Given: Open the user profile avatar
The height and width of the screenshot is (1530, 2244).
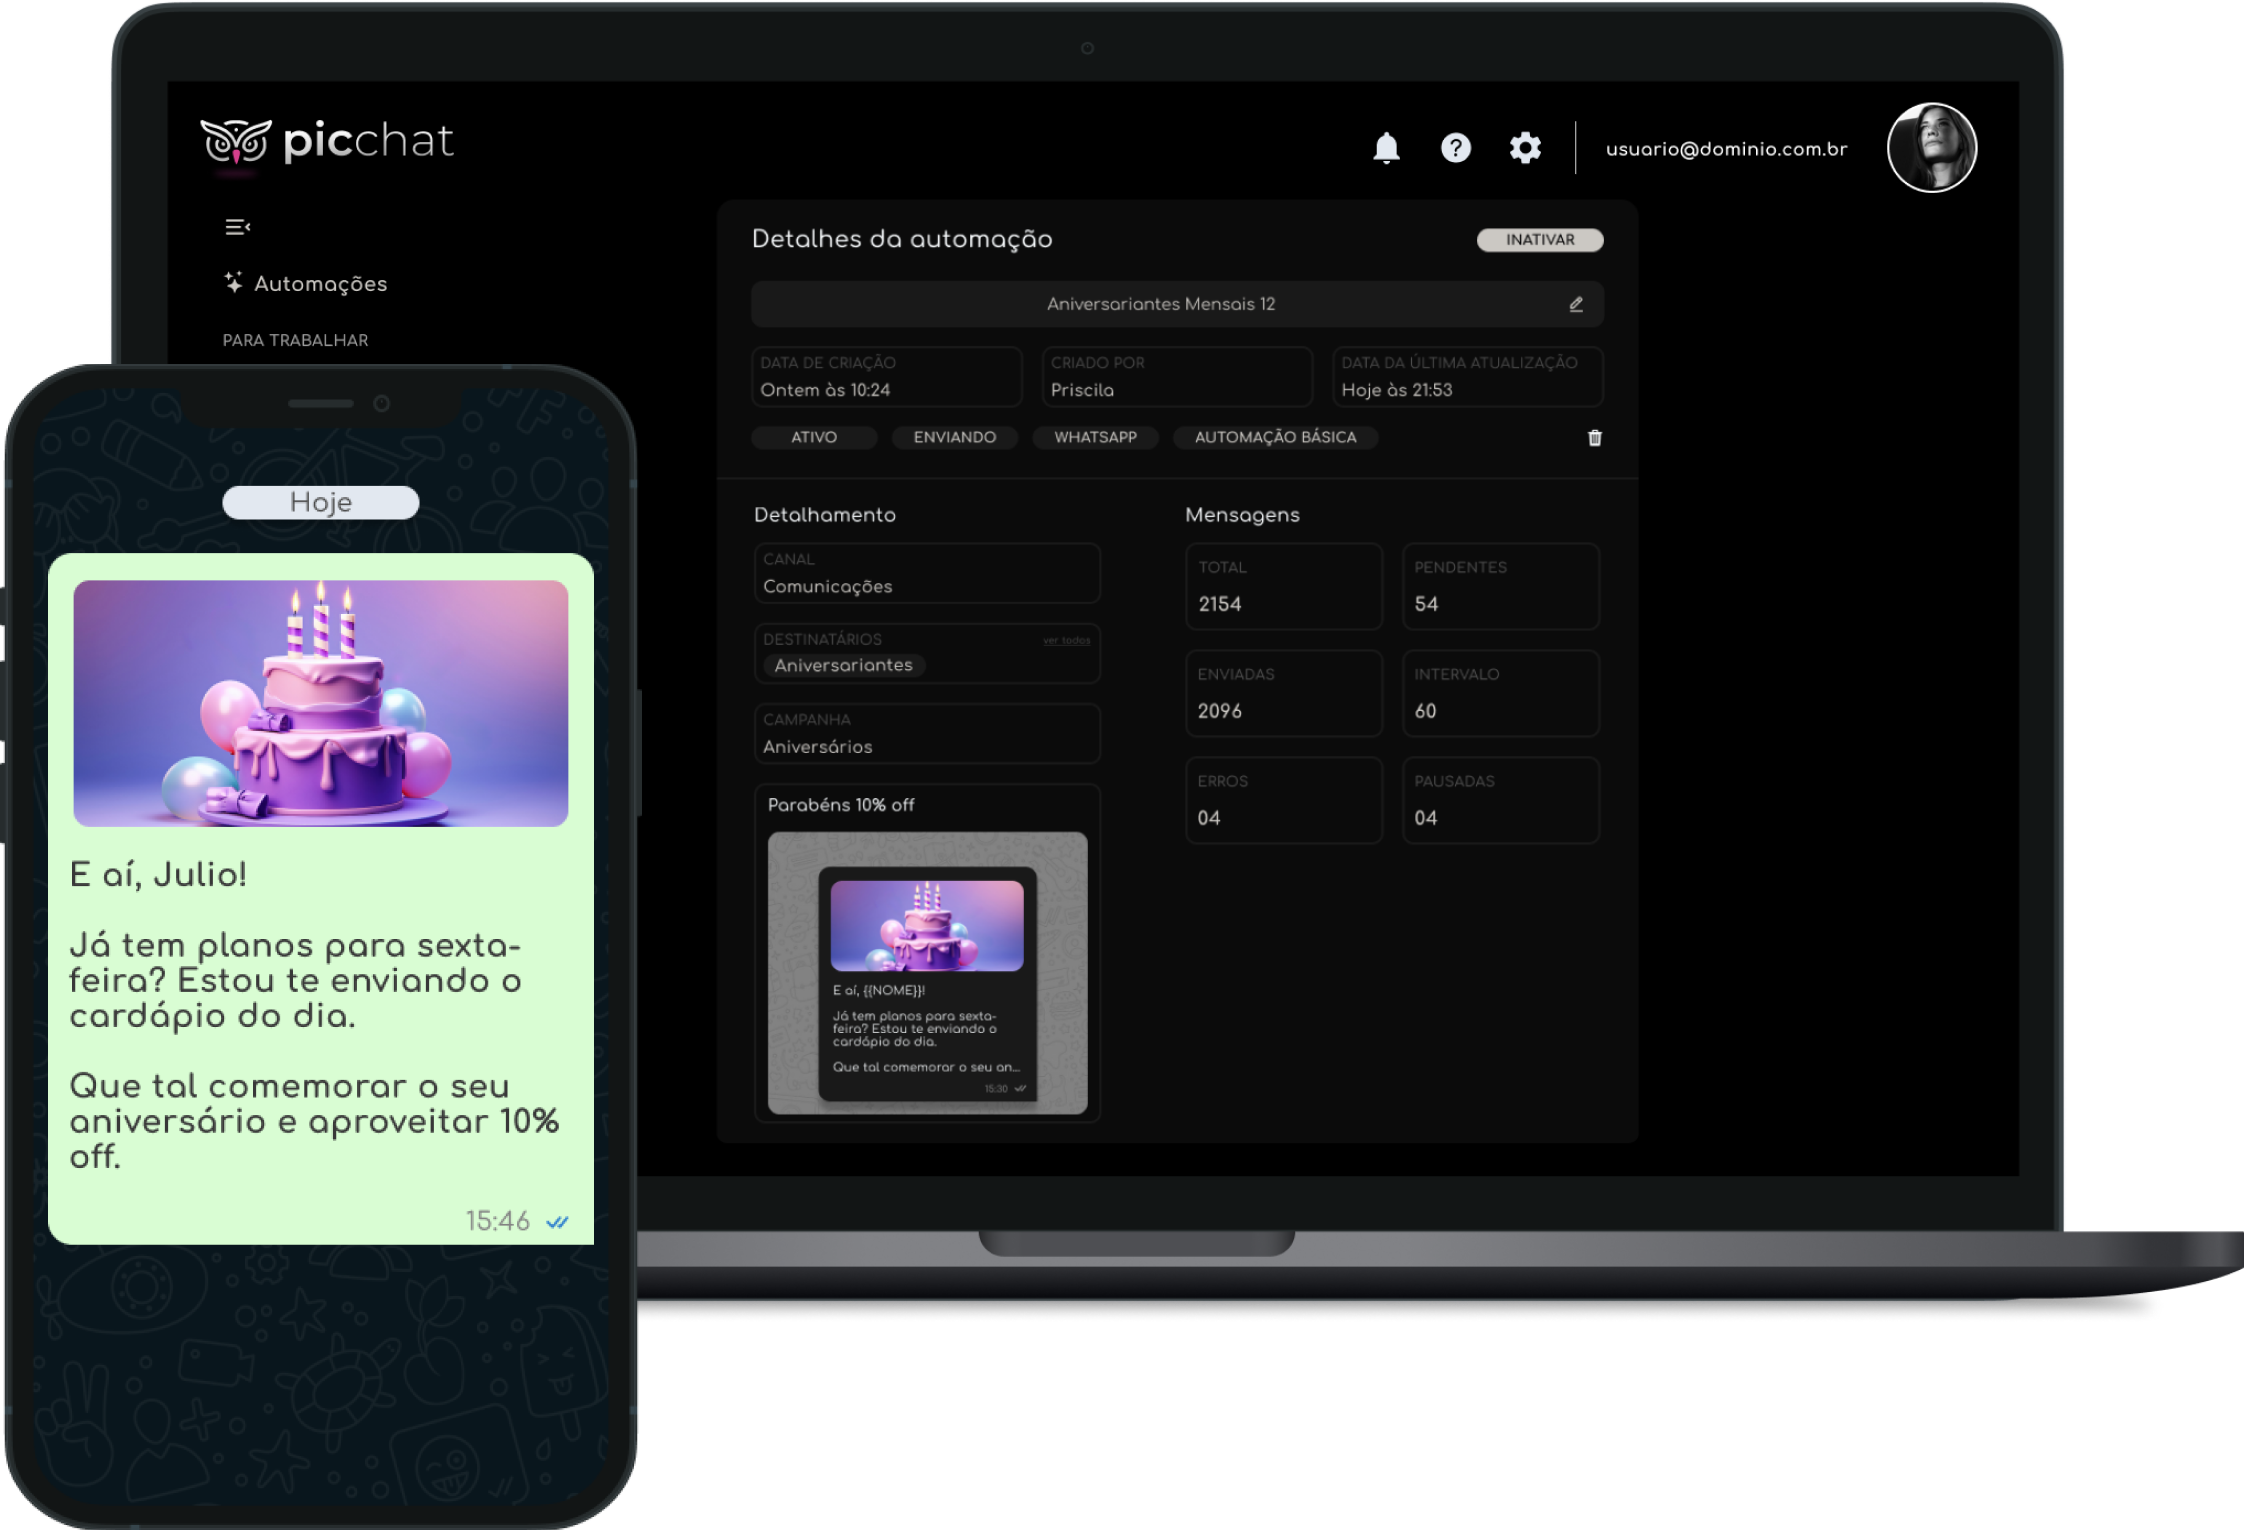Looking at the screenshot, I should [1930, 148].
